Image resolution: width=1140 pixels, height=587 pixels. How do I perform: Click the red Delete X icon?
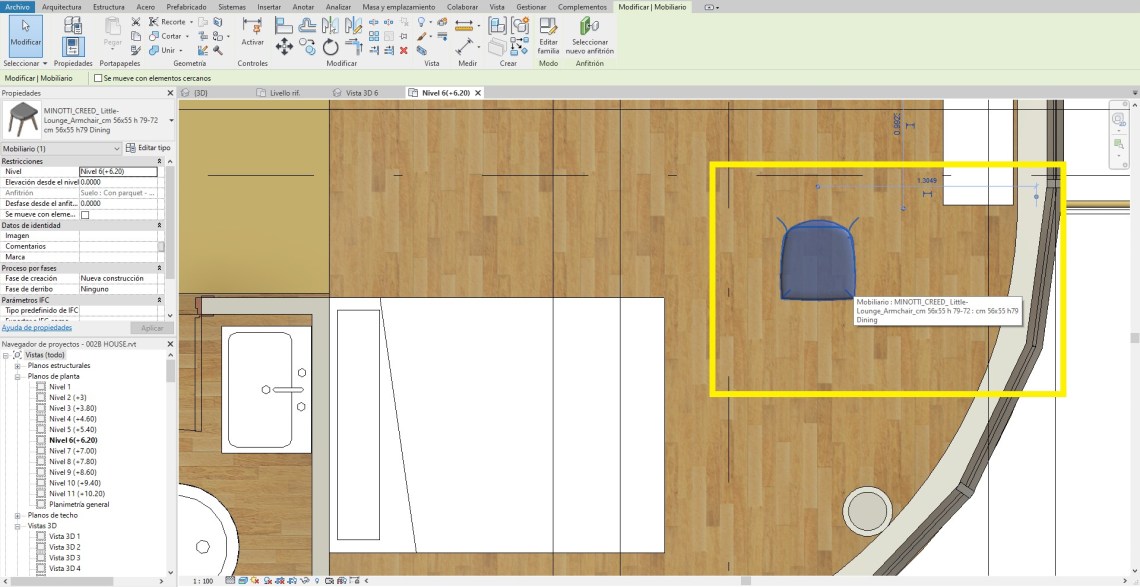tap(404, 49)
